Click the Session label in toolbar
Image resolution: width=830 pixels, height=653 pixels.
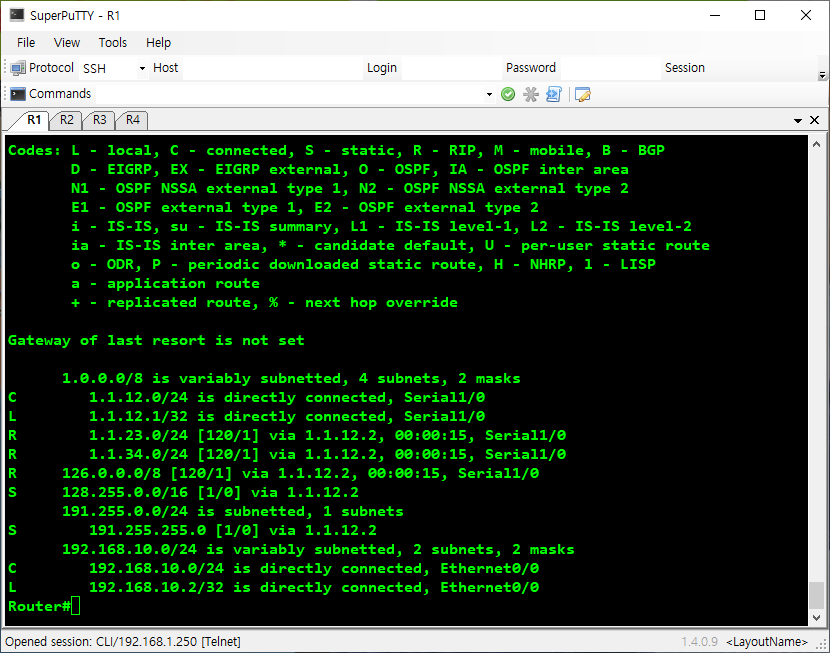684,68
